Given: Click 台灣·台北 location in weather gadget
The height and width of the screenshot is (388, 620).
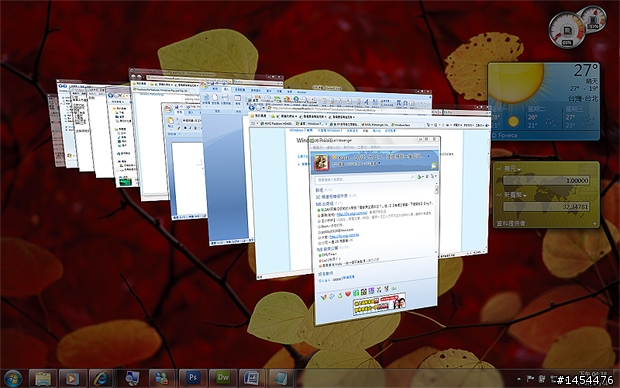Looking at the screenshot, I should pos(583,98).
